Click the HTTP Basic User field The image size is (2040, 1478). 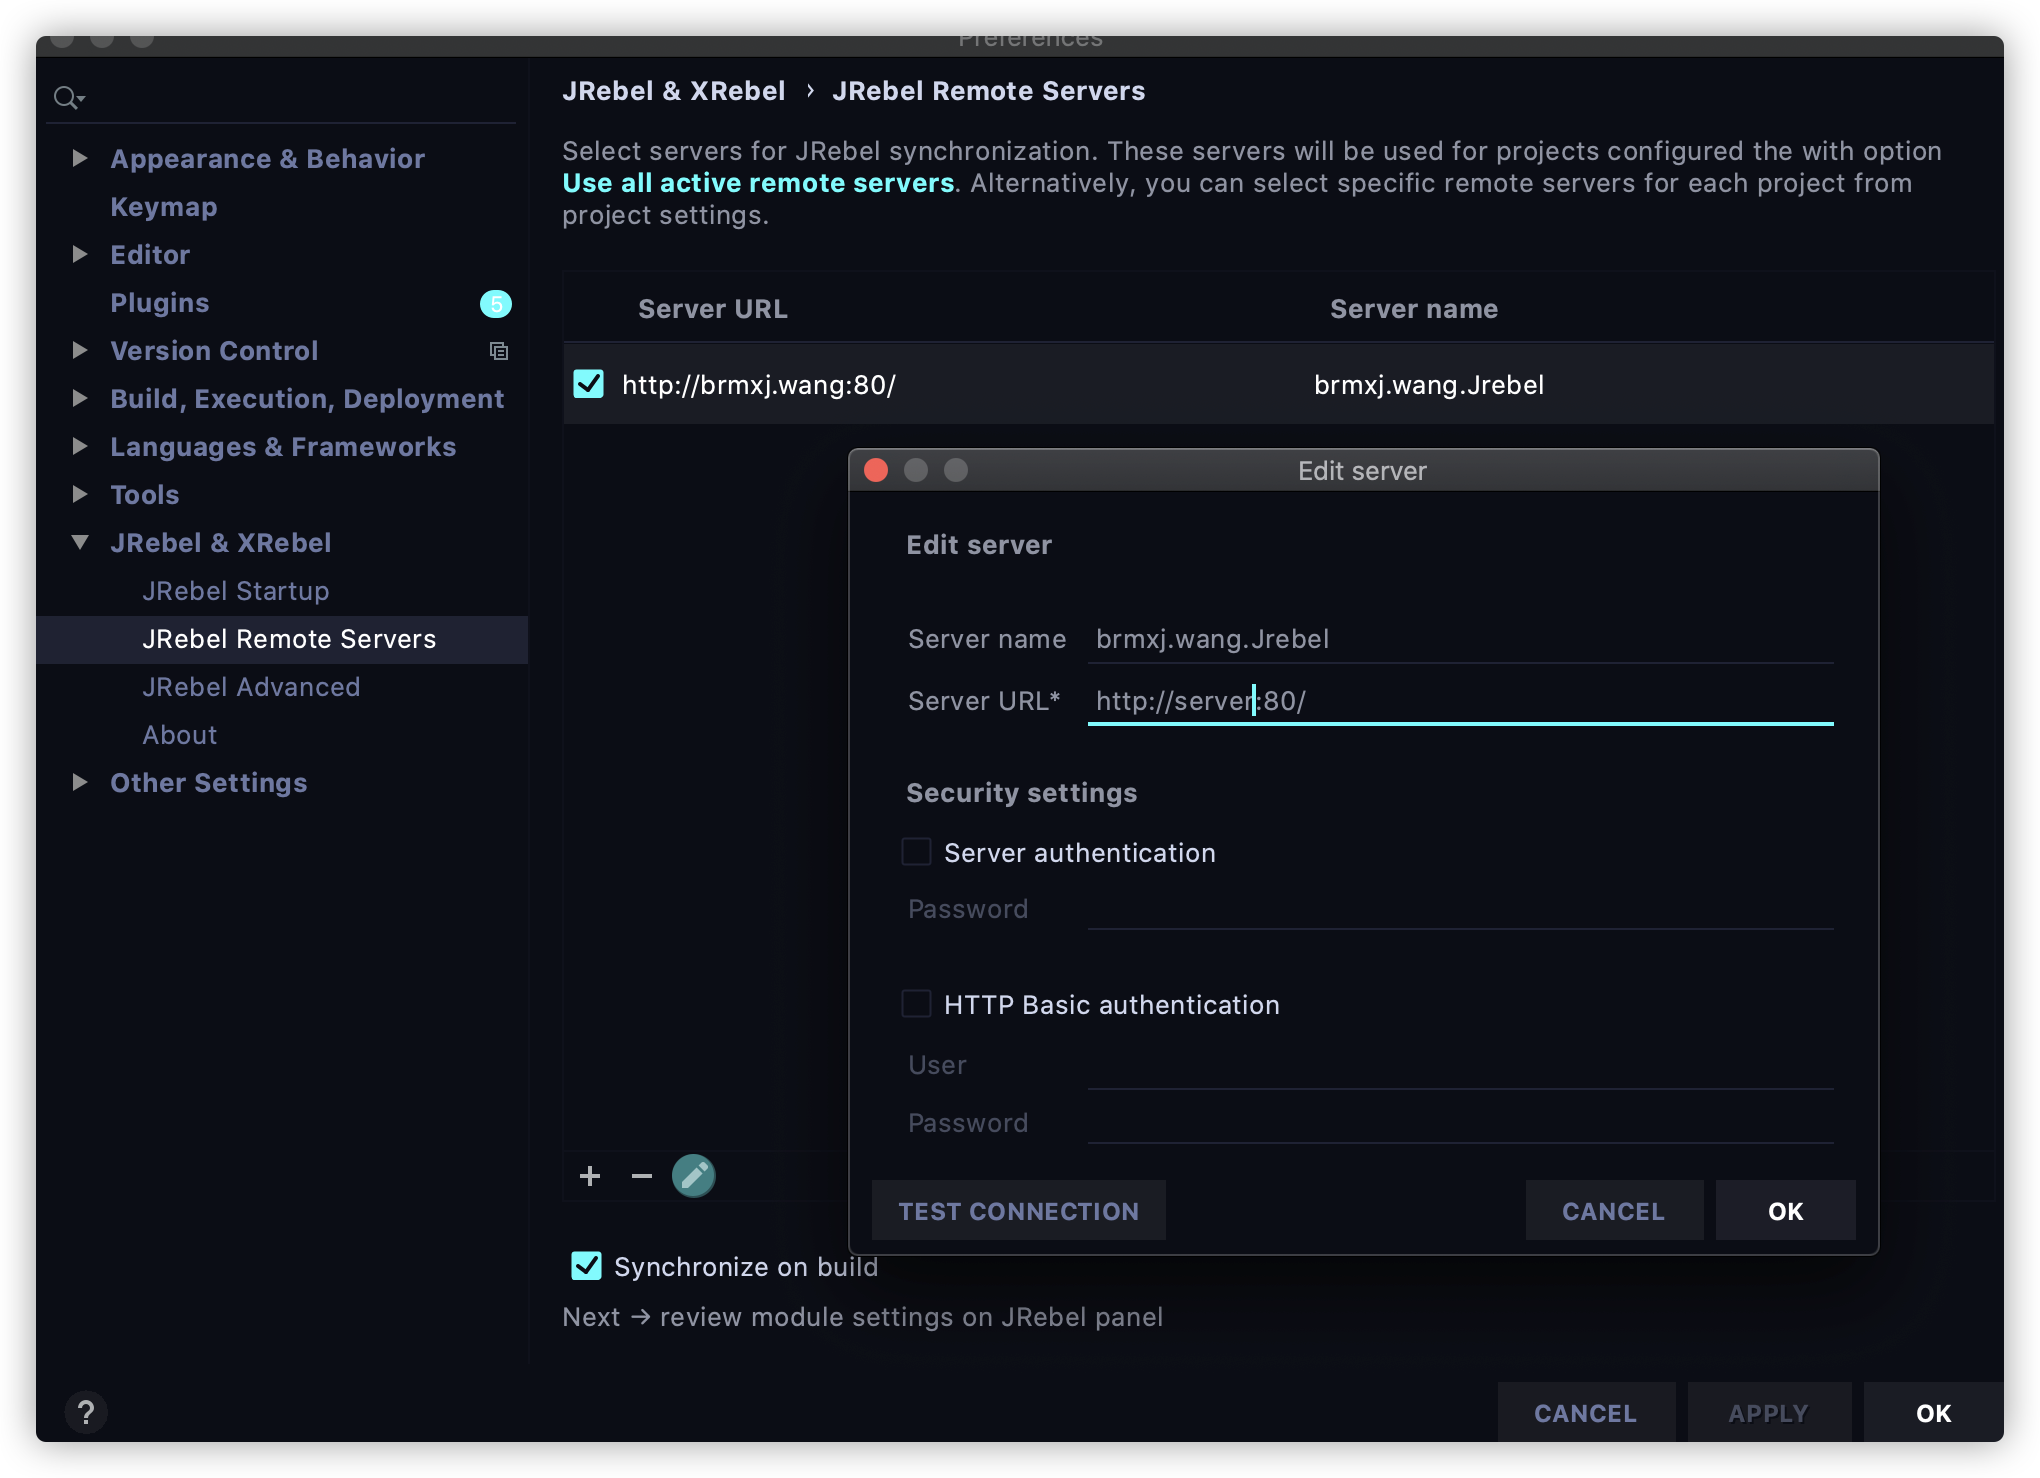point(1460,1066)
